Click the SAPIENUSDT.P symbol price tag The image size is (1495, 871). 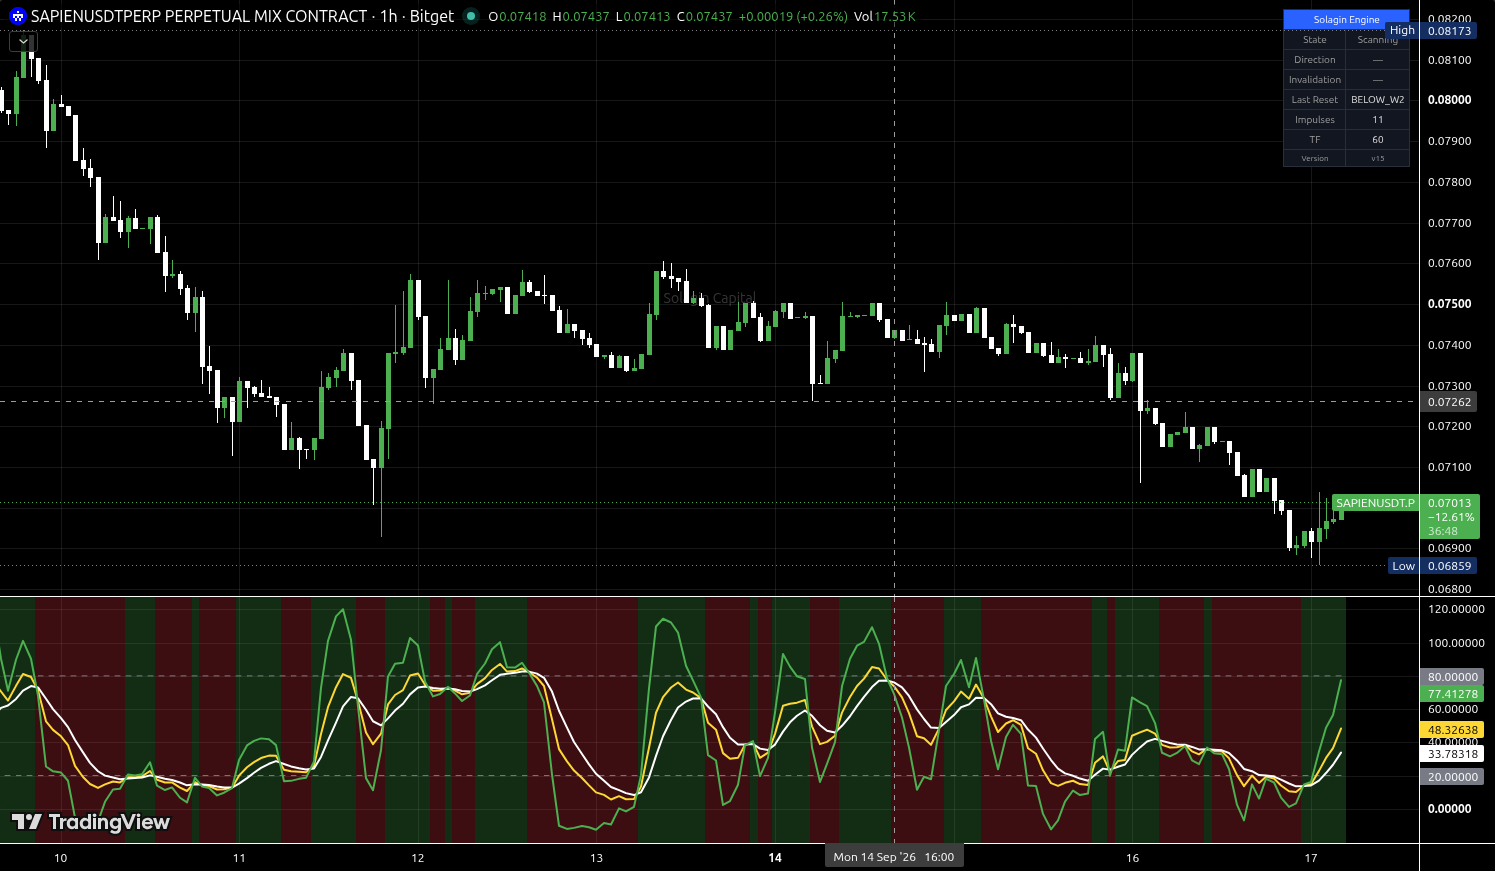tap(1375, 503)
